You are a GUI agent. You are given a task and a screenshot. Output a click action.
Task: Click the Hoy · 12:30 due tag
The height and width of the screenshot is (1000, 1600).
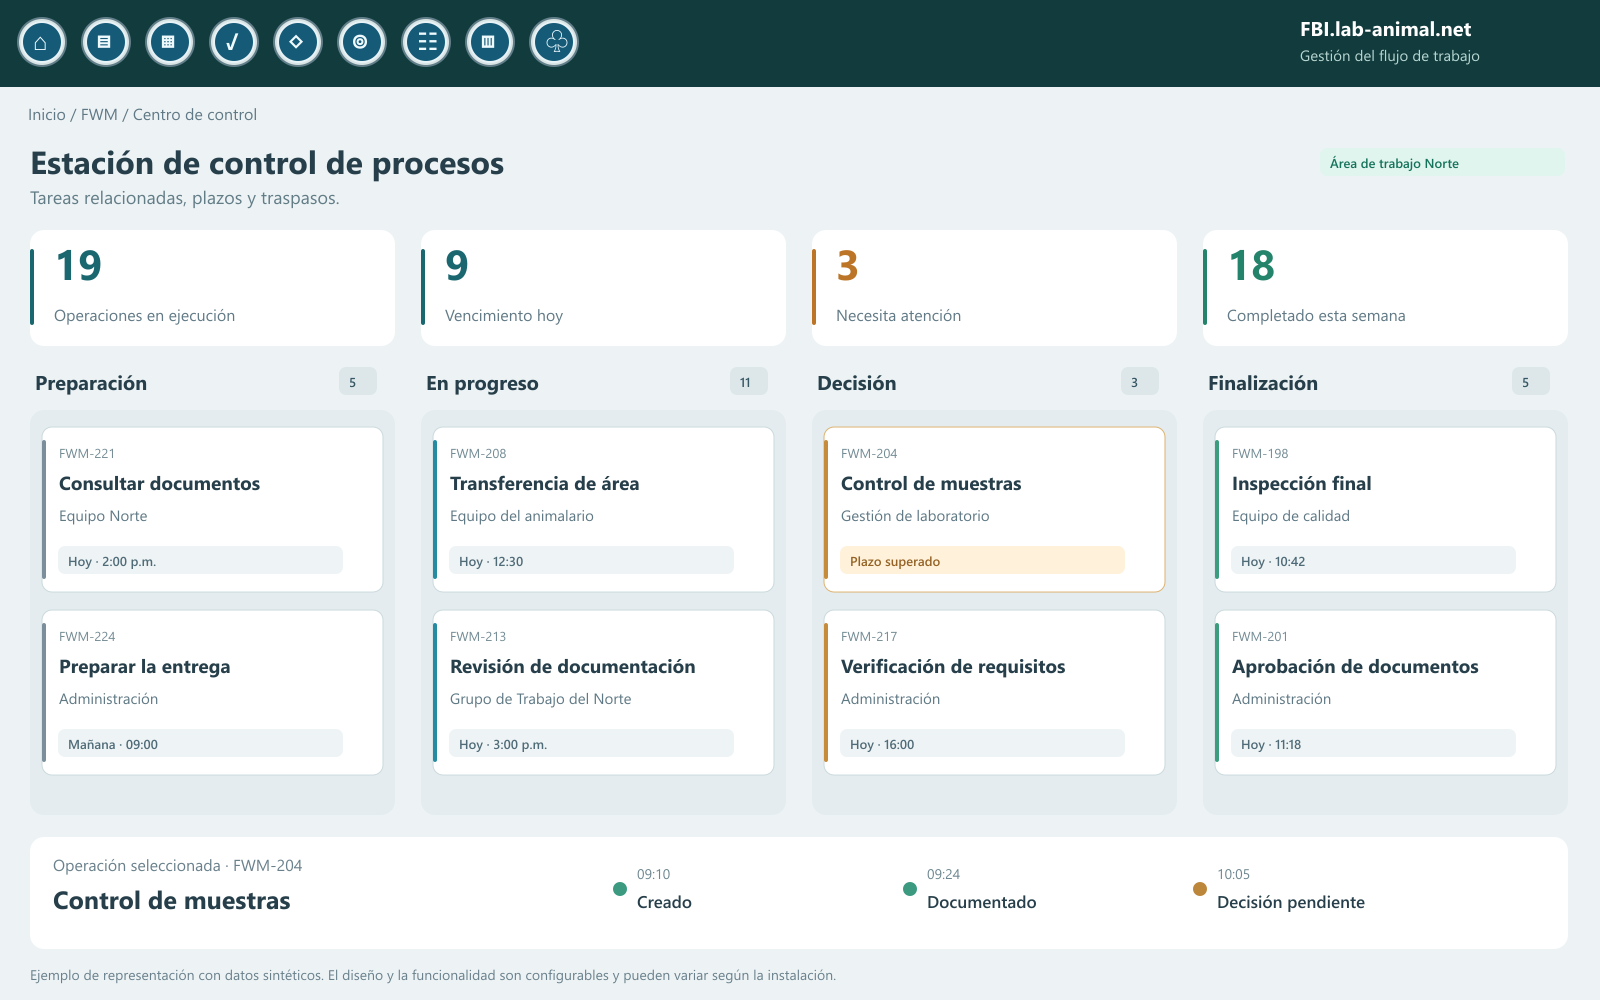pos(591,561)
